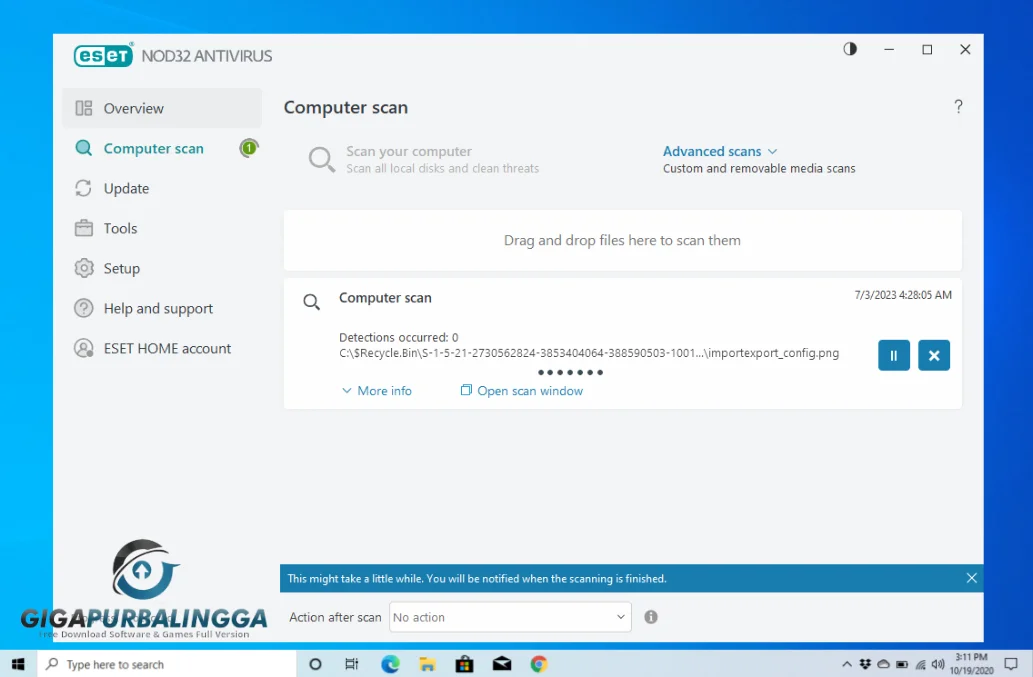Click the green running-scan badge
The height and width of the screenshot is (677, 1033).
(249, 148)
